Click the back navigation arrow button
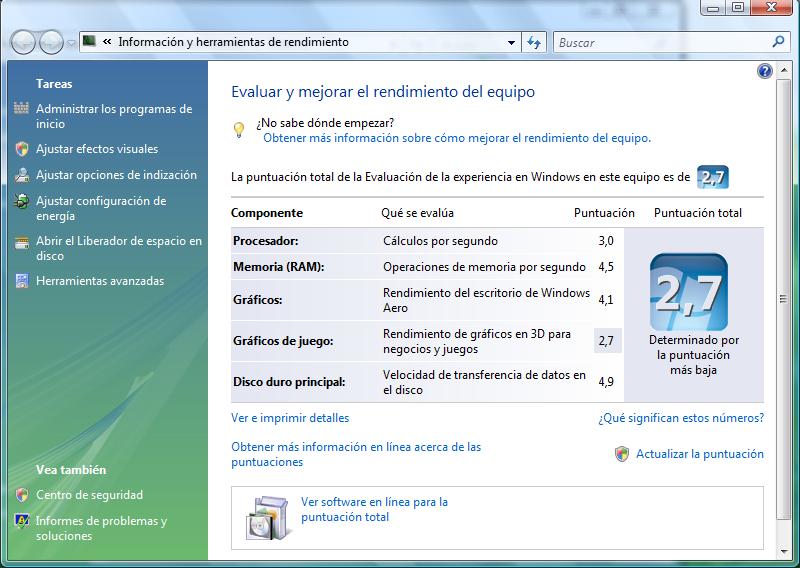Viewport: 800px width, 568px height. [23, 42]
